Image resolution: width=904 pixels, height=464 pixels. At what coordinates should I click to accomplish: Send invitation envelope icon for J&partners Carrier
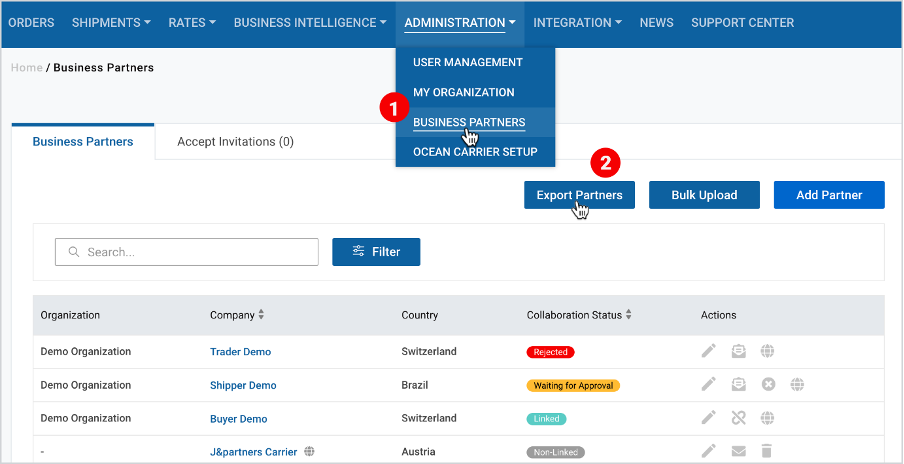click(x=738, y=451)
